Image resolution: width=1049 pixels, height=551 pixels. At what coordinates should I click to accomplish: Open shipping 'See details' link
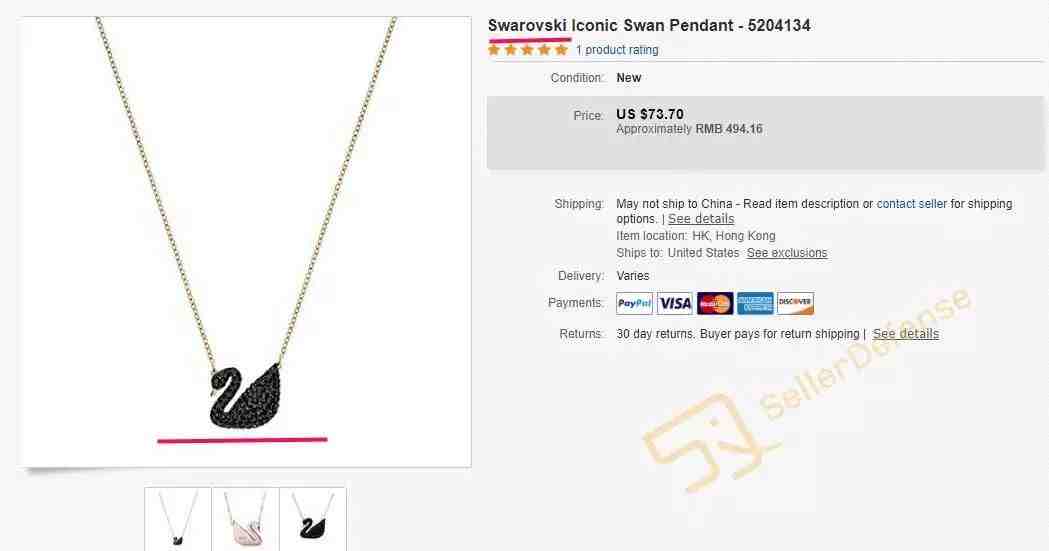point(700,219)
